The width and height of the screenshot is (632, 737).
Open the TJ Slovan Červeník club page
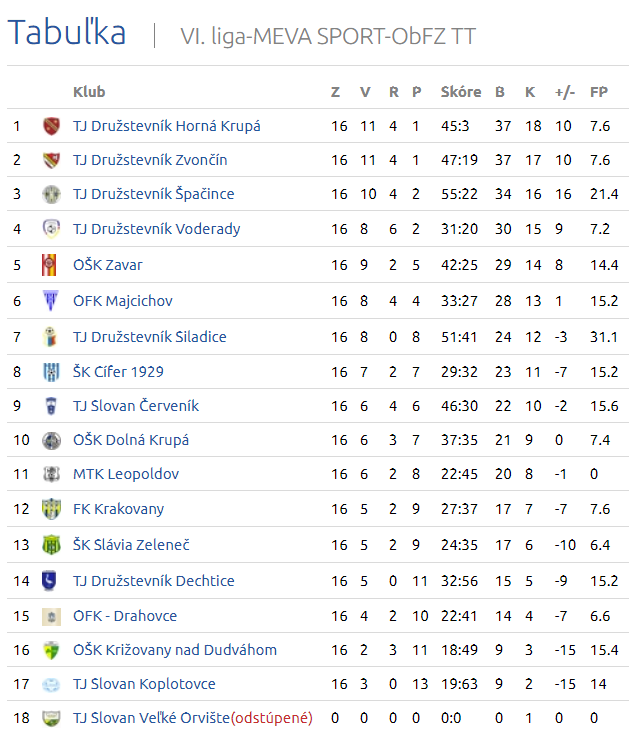136,406
